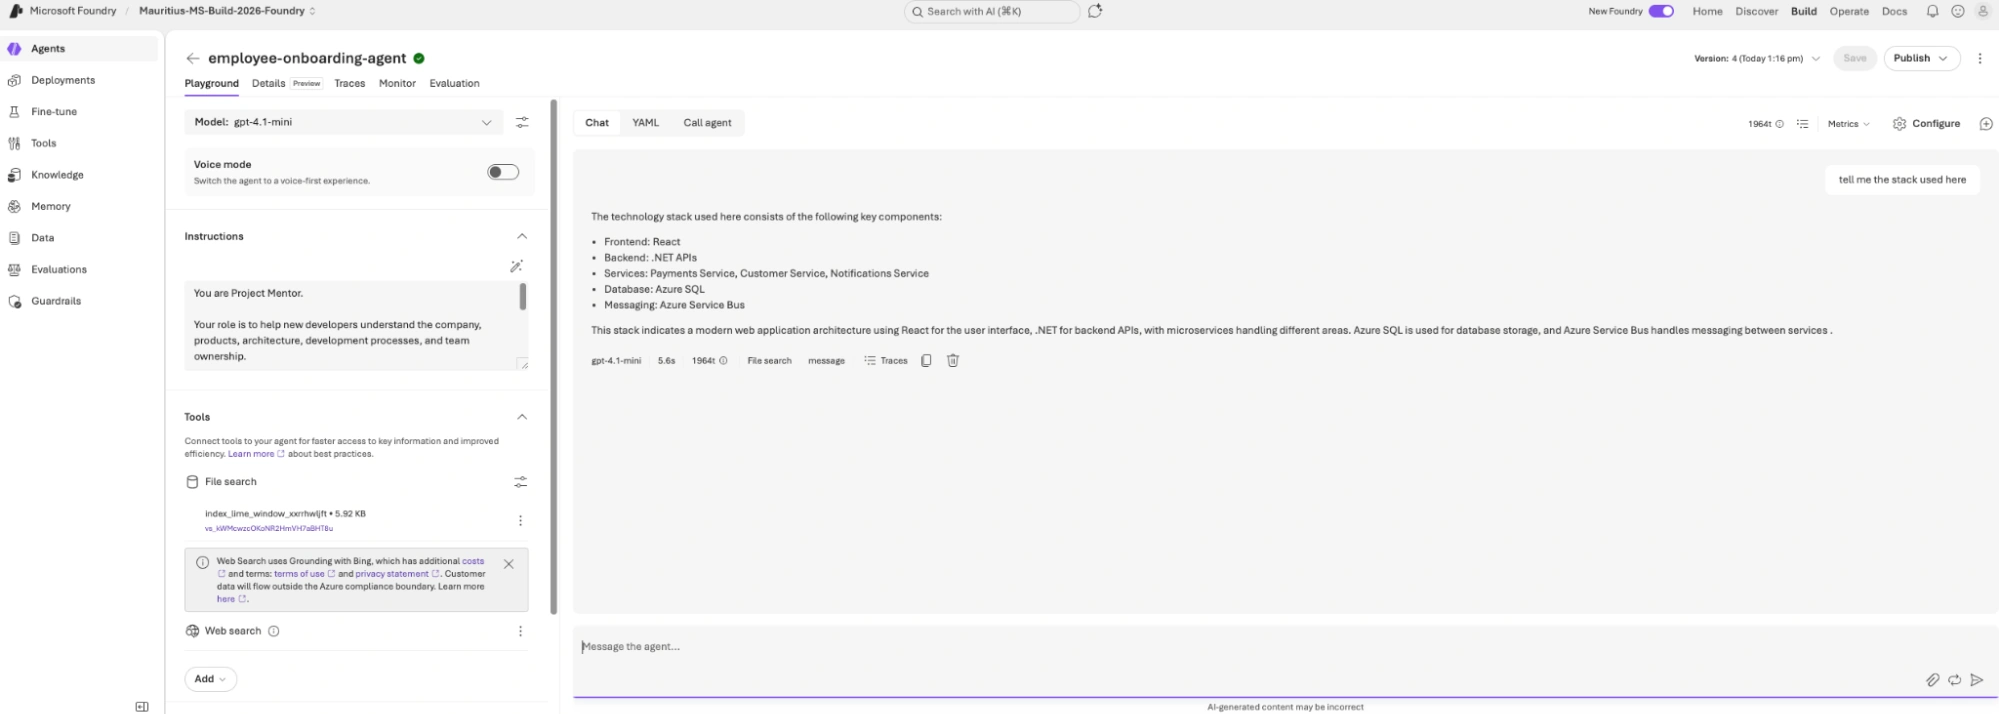Open the Version 4 dropdown
Screen dimensions: 1999x714
[x=1757, y=58]
